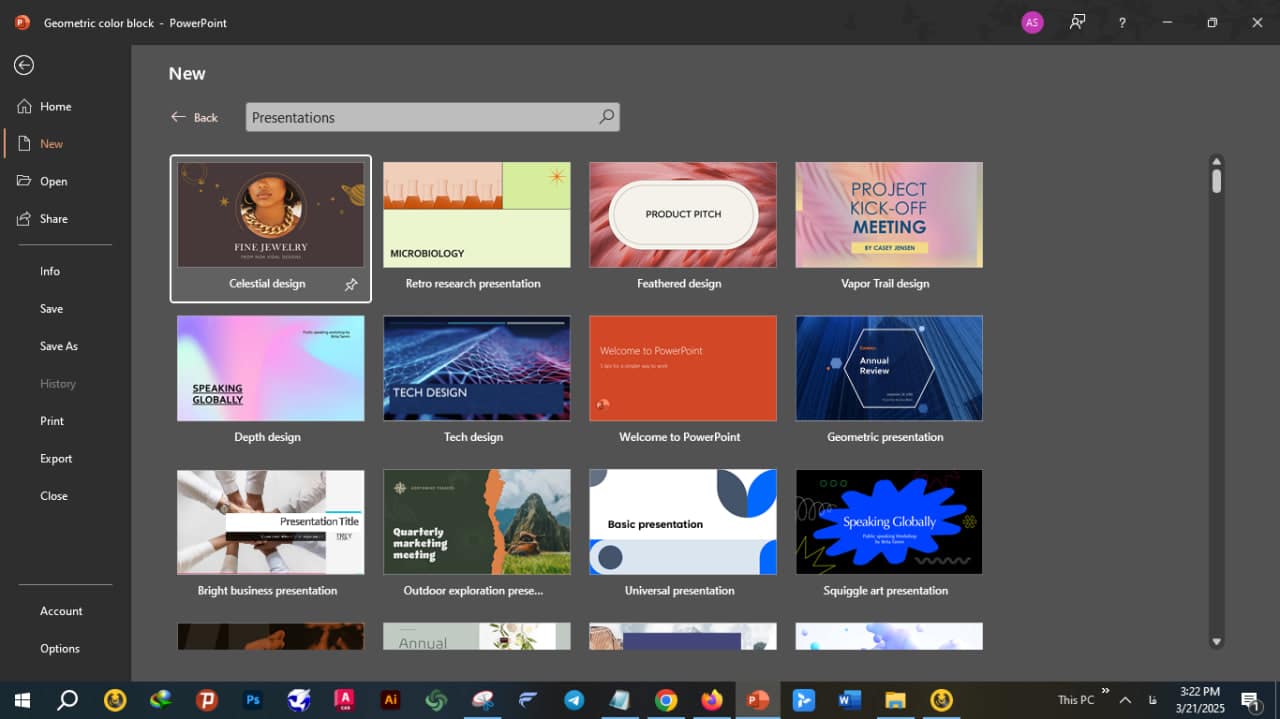Click the Presentations search input field
The width and height of the screenshot is (1280, 719).
420,117
